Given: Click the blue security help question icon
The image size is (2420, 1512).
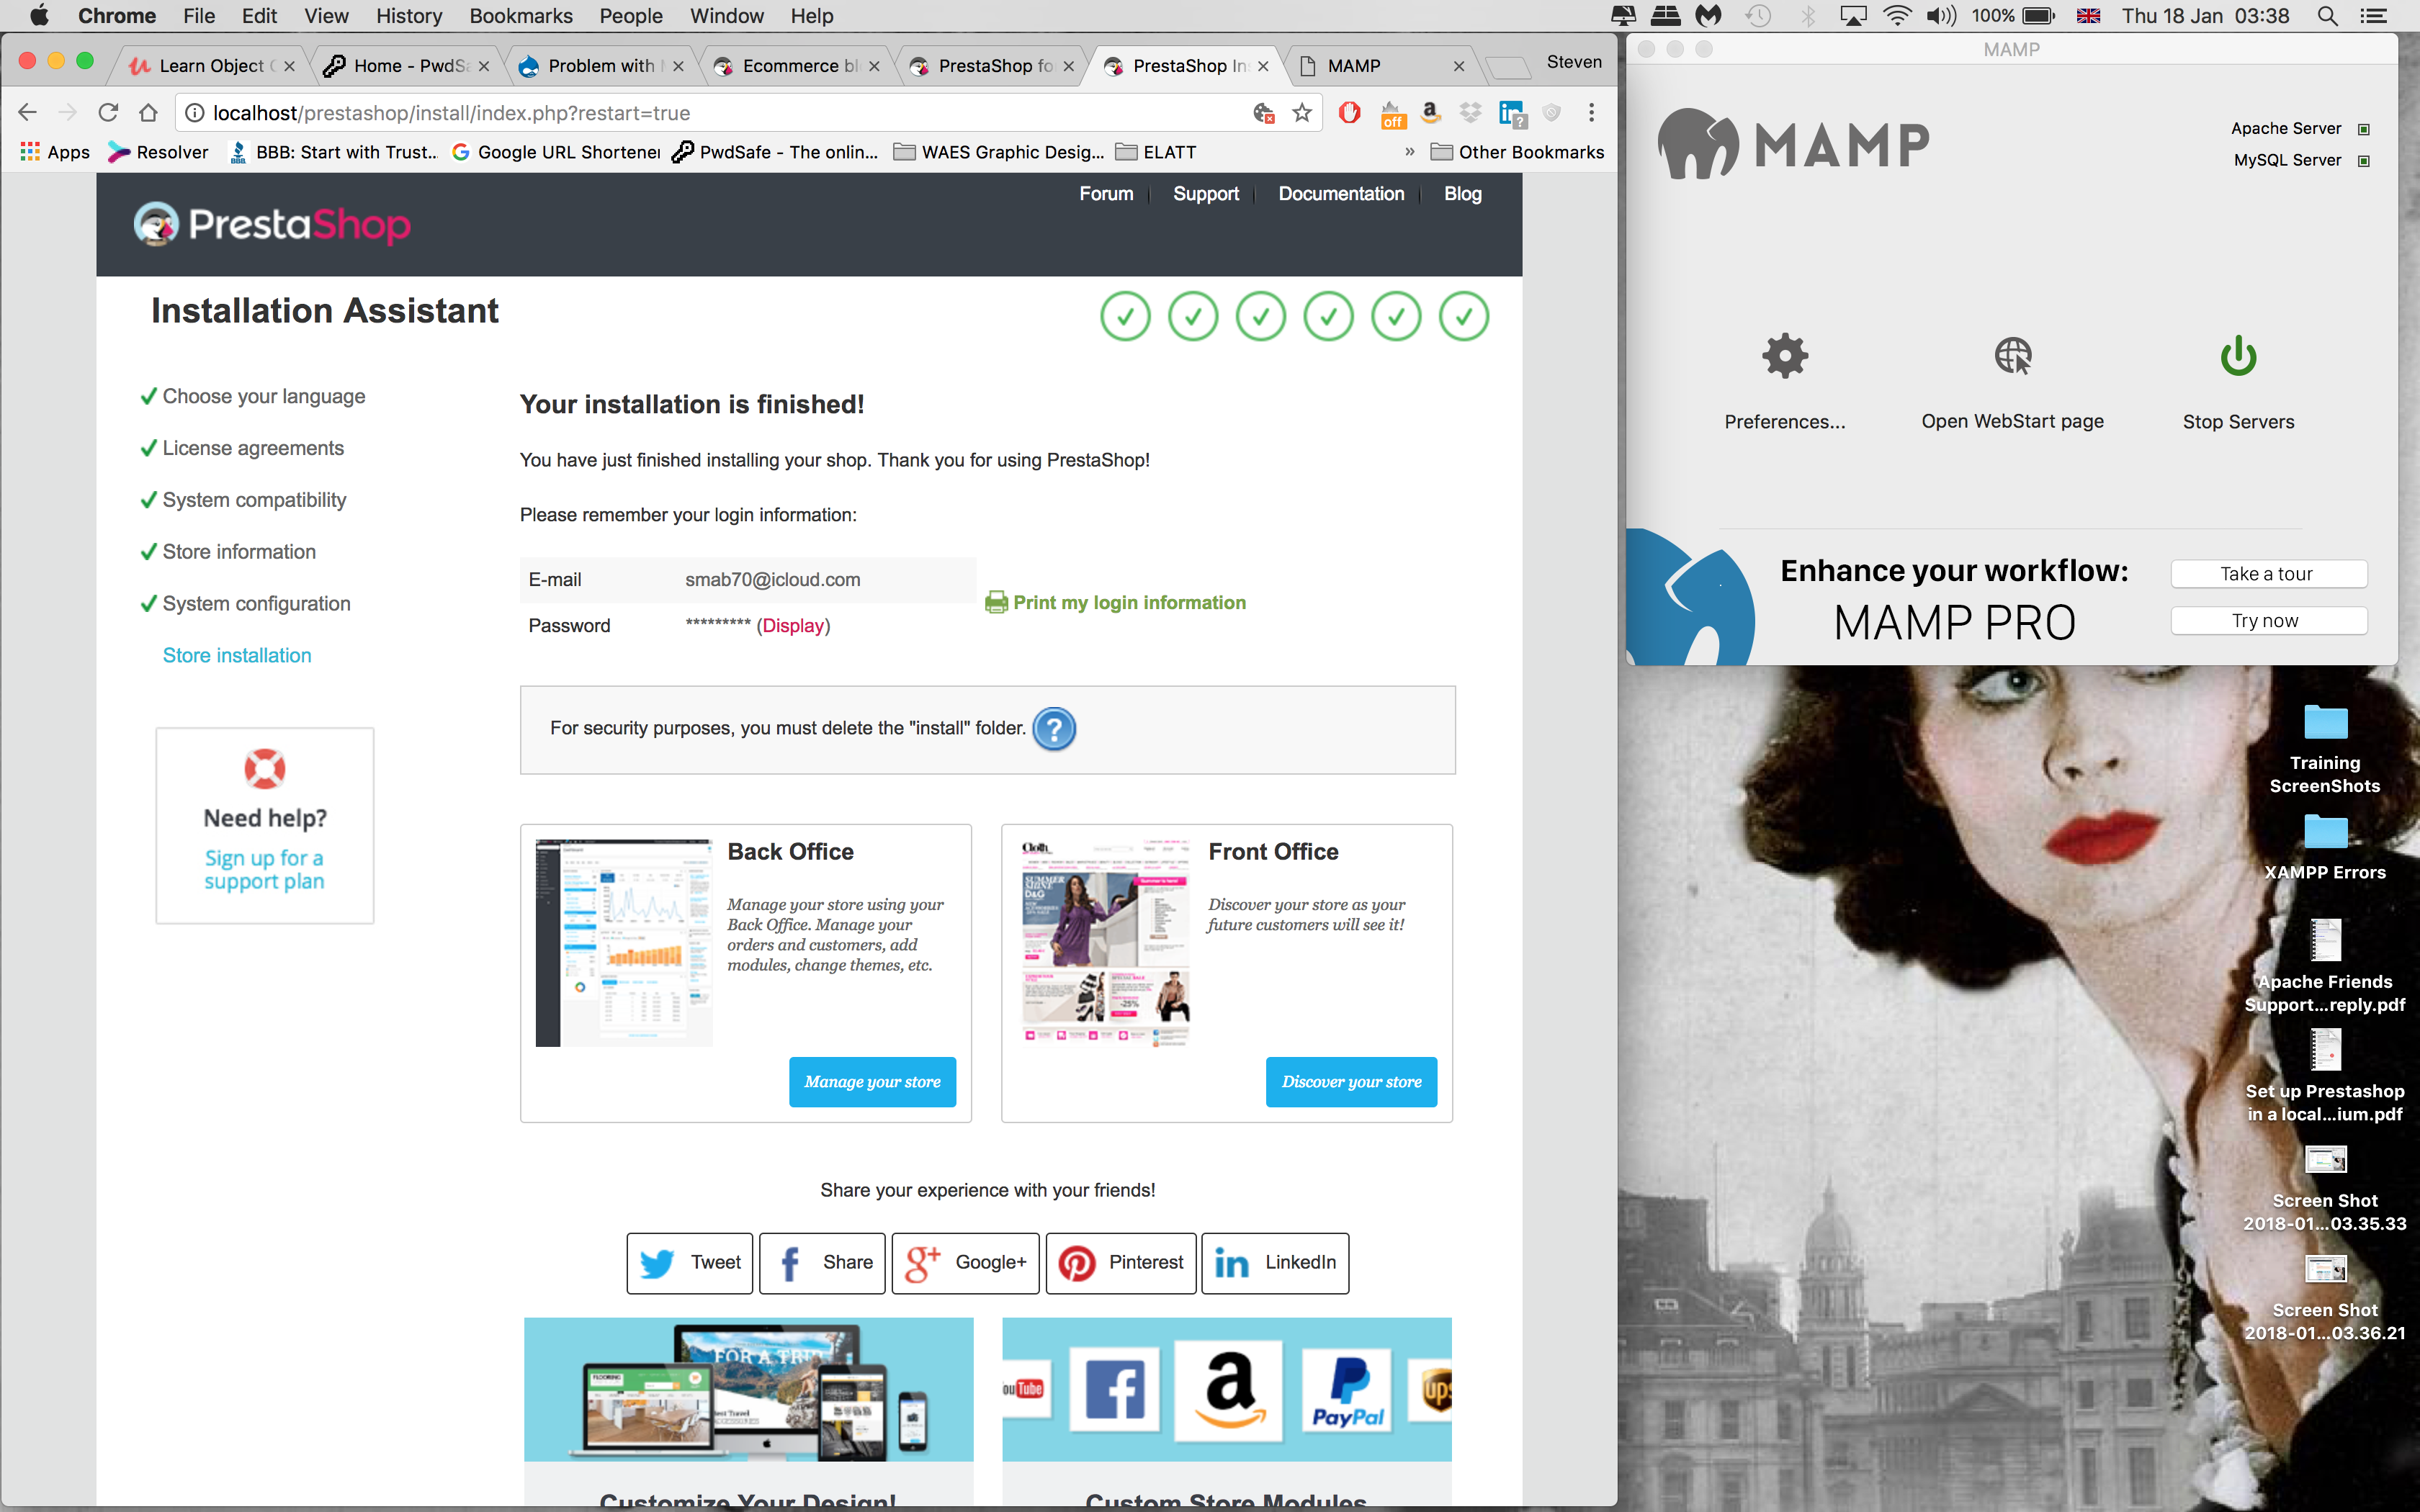Looking at the screenshot, I should (1053, 728).
